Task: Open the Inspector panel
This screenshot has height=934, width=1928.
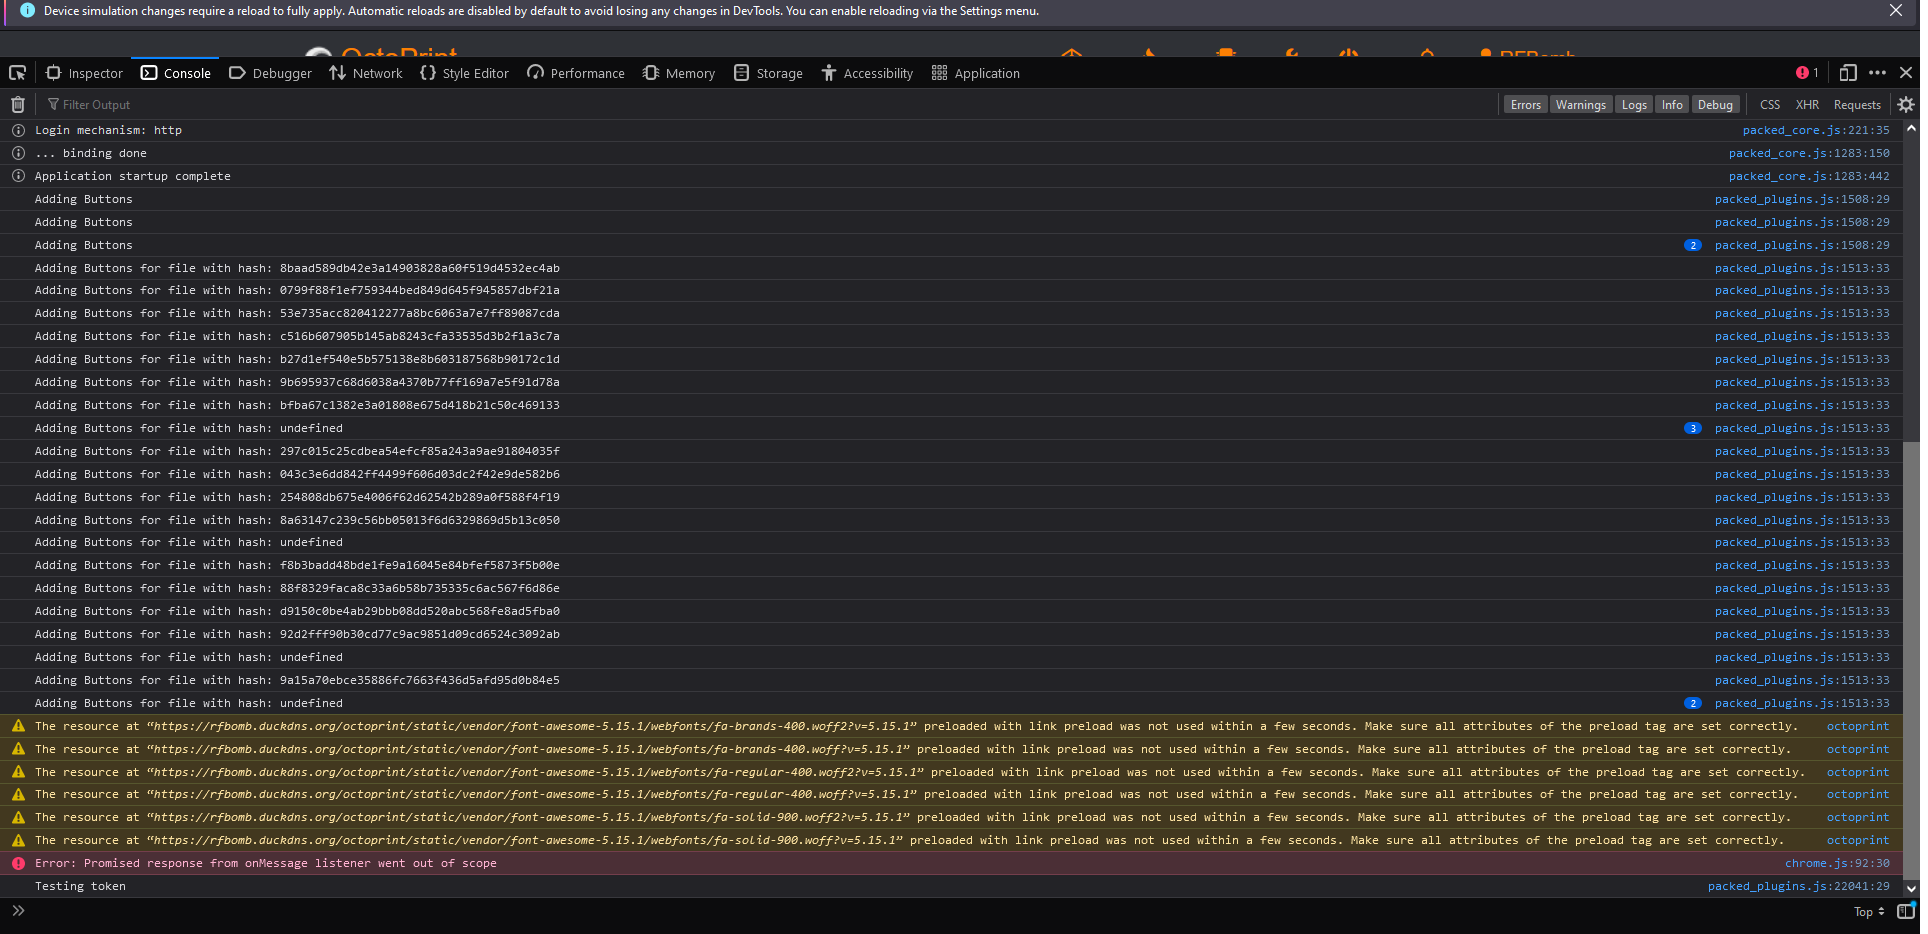Action: pos(84,73)
